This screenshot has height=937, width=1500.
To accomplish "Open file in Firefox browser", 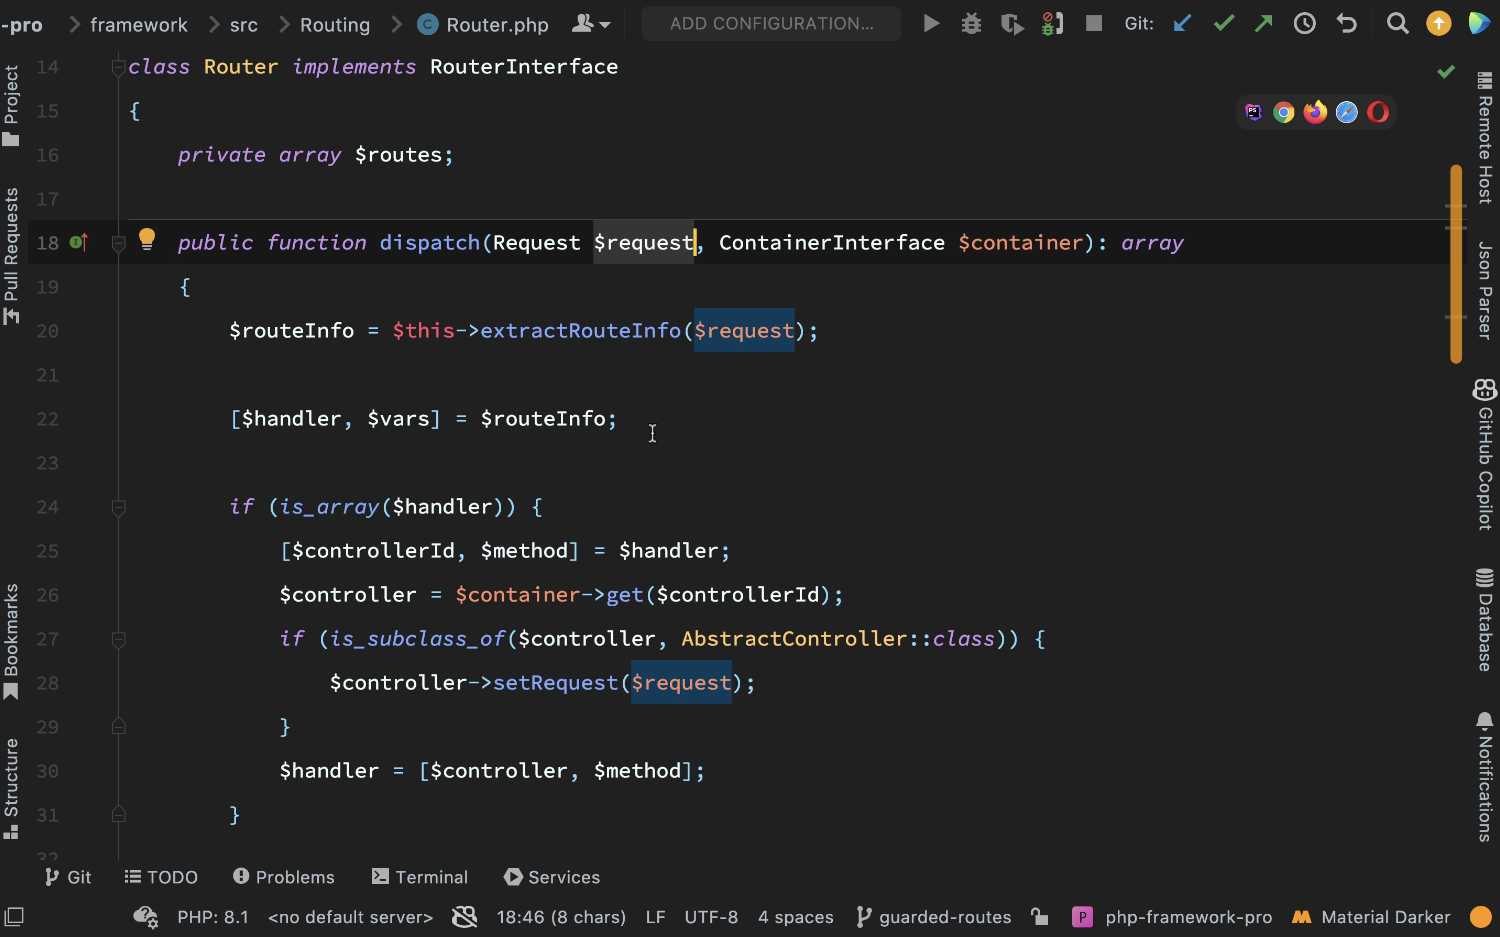I will pos(1315,112).
